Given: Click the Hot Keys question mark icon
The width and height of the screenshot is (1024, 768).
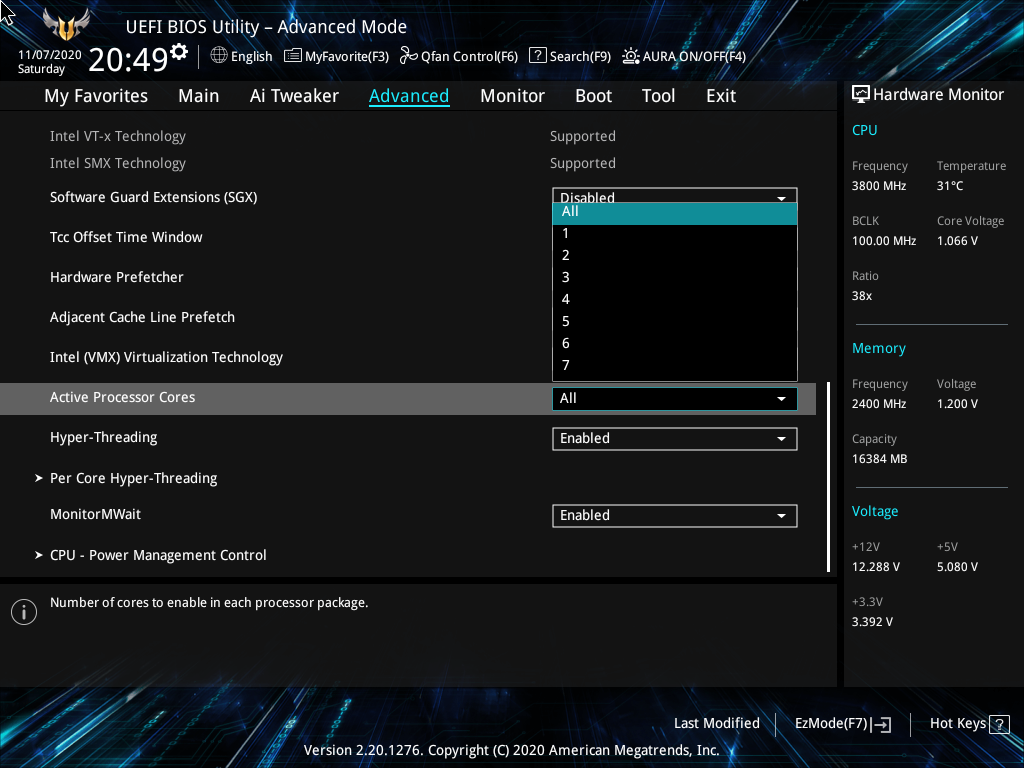Looking at the screenshot, I should click(x=999, y=724).
